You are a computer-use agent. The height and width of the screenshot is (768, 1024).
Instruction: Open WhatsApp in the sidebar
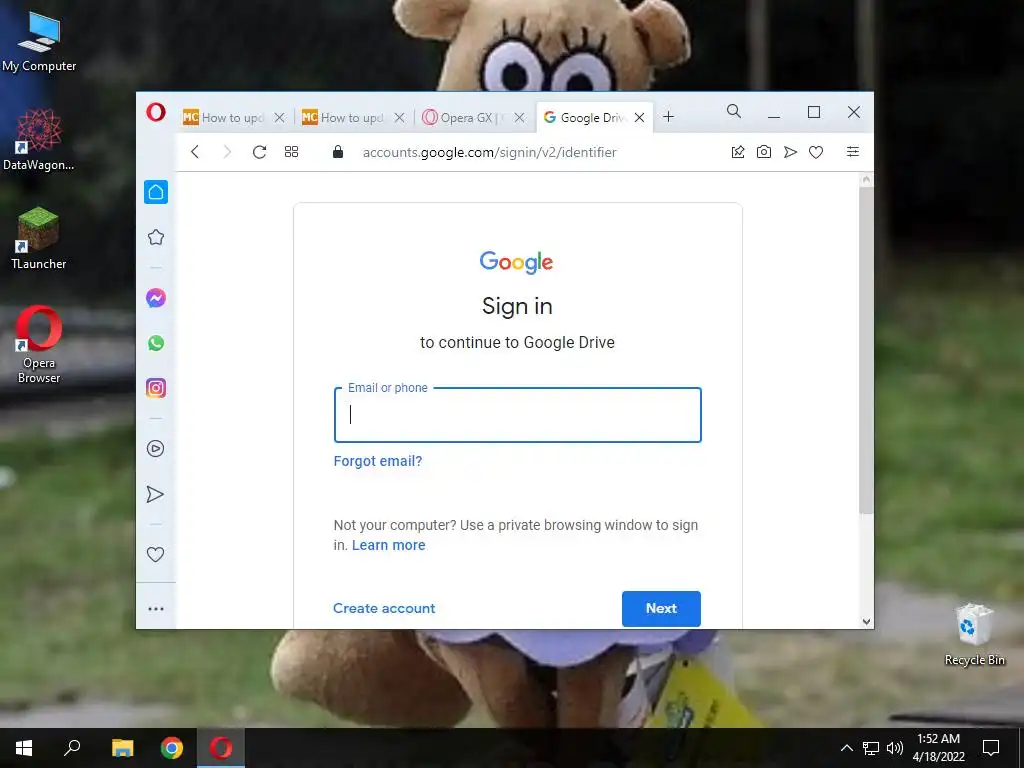155,343
